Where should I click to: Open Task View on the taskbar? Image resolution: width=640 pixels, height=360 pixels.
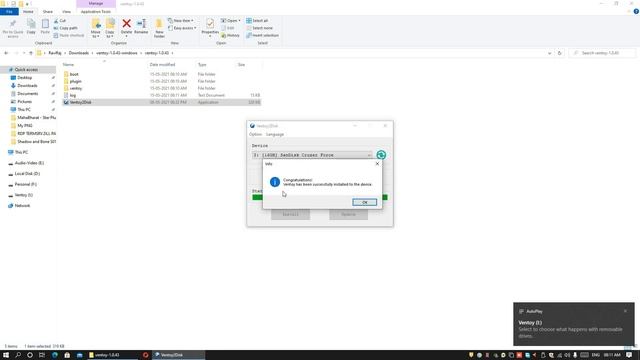pos(42,355)
